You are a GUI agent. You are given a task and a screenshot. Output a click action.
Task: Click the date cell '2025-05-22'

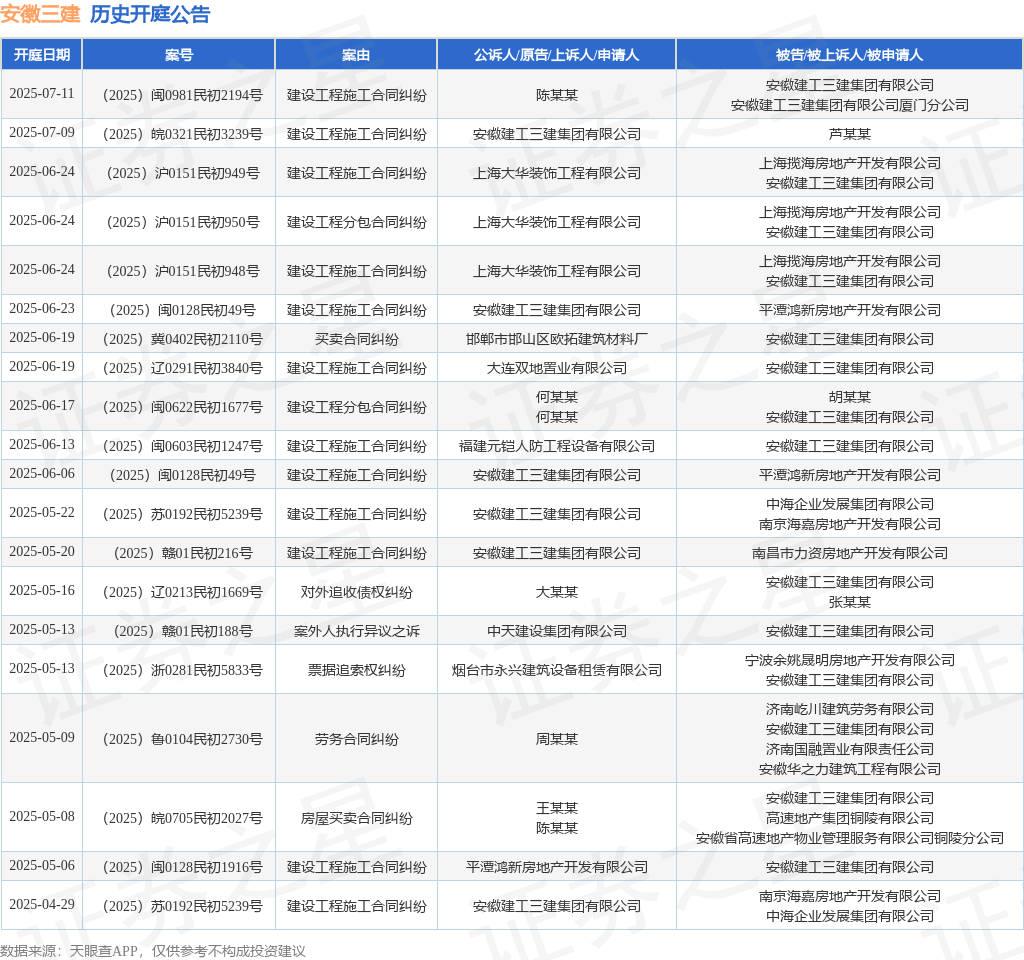pyautogui.click(x=42, y=513)
